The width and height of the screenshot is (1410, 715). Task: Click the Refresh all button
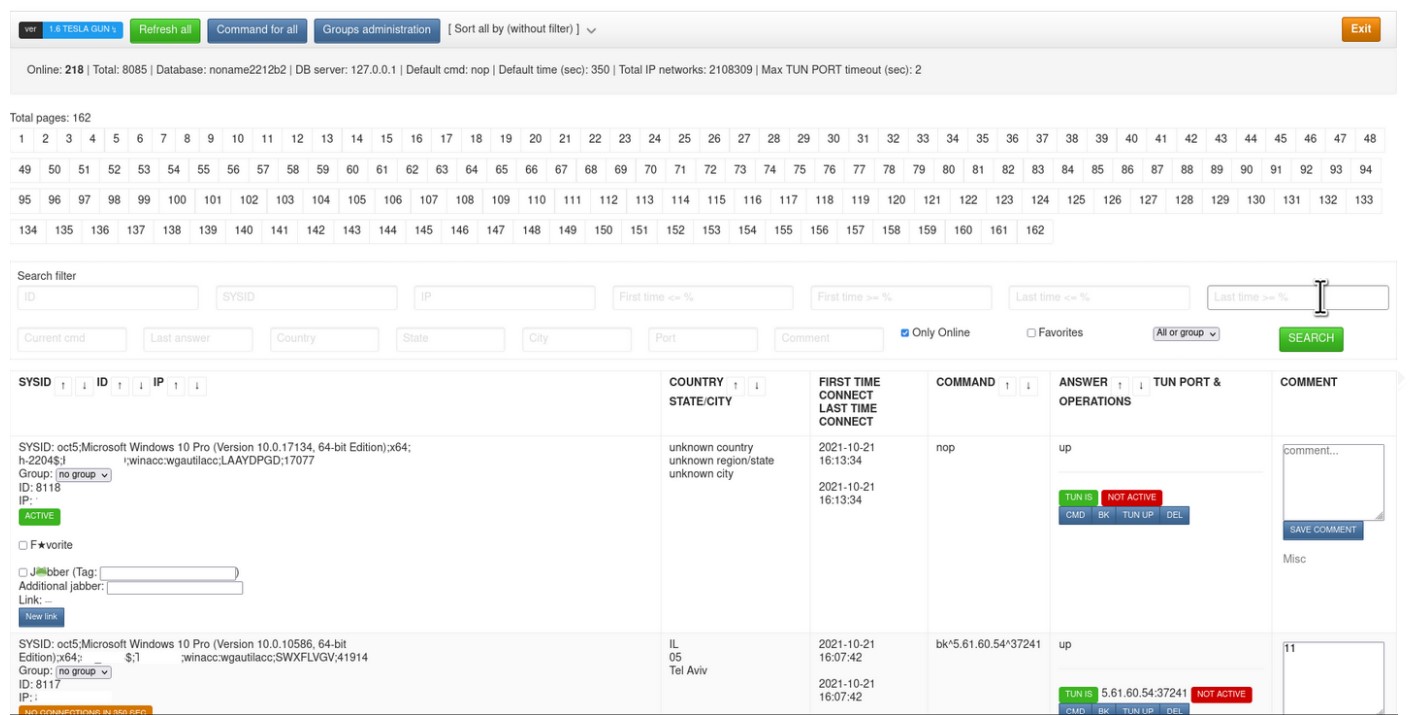pos(165,30)
